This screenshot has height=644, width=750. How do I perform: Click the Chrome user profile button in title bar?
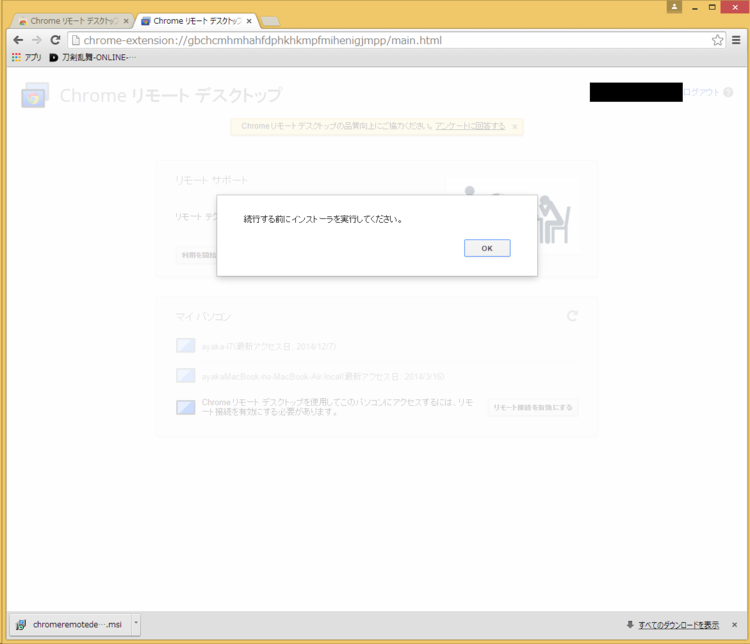[x=674, y=7]
